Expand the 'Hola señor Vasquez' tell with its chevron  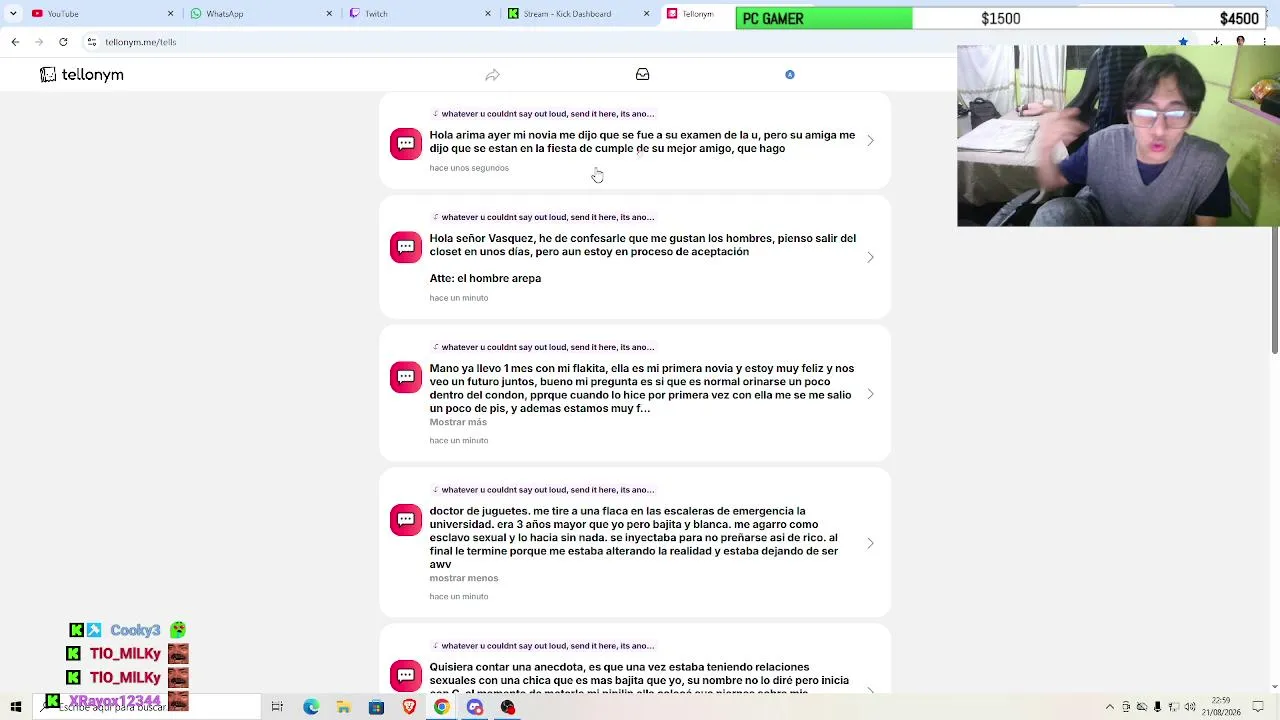870,257
